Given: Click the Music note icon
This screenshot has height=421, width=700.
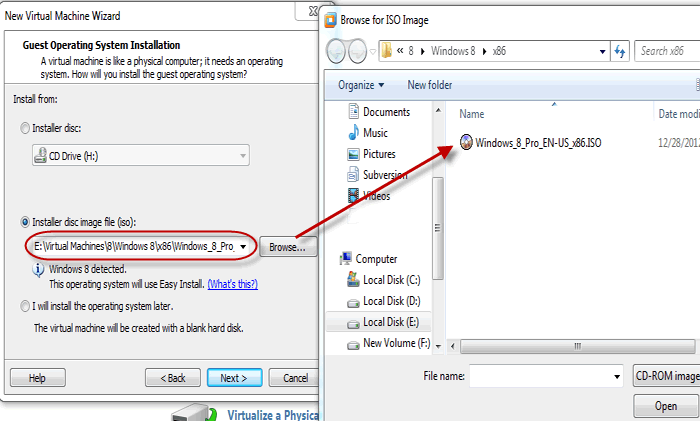Looking at the screenshot, I should (x=354, y=132).
